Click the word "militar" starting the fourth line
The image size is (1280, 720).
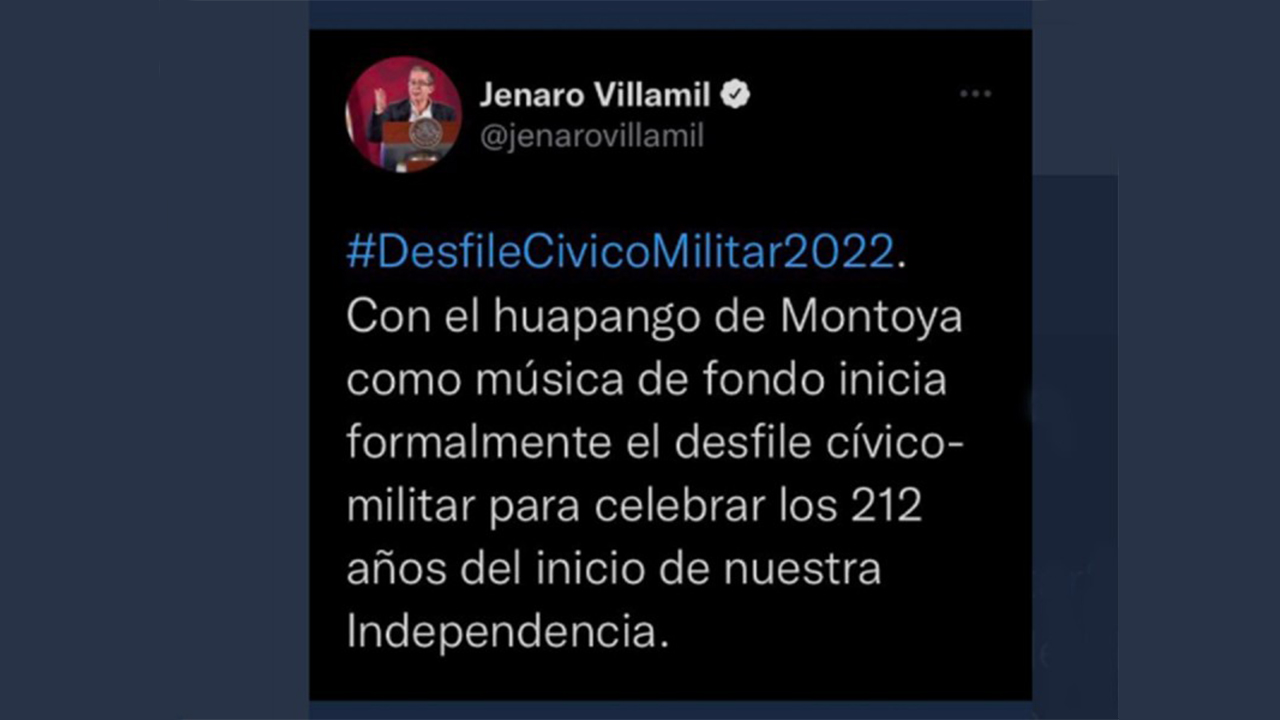410,506
